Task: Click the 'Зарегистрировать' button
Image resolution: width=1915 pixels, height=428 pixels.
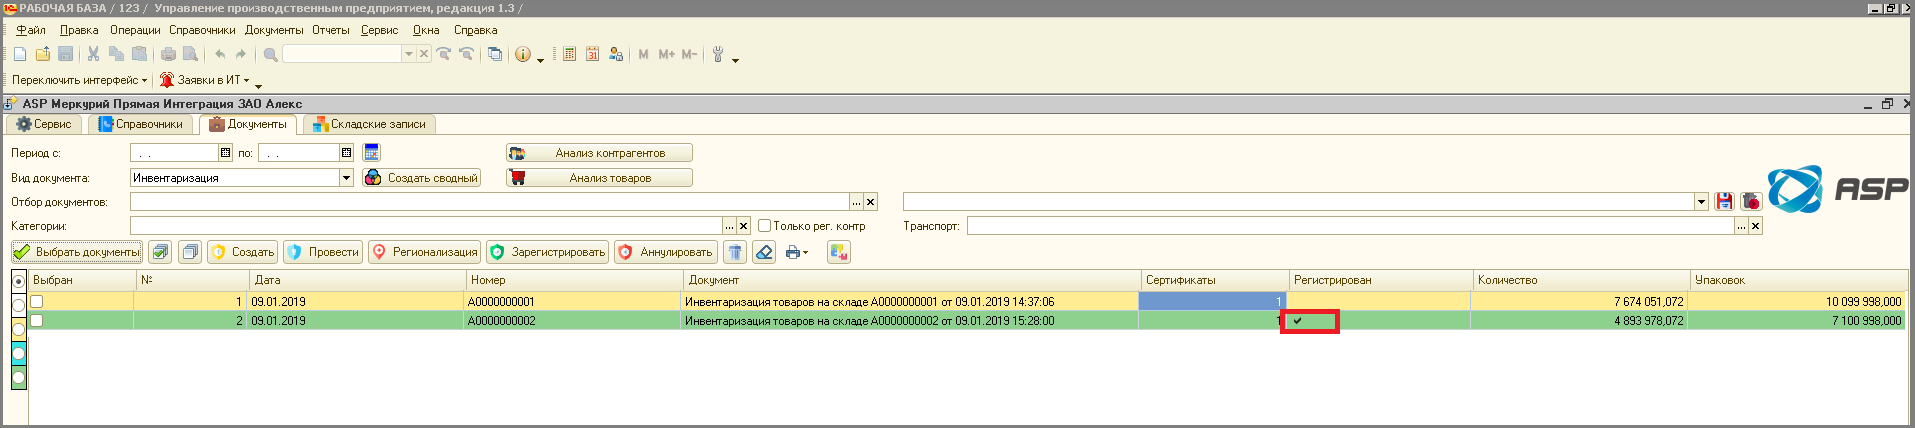Action: pyautogui.click(x=547, y=252)
